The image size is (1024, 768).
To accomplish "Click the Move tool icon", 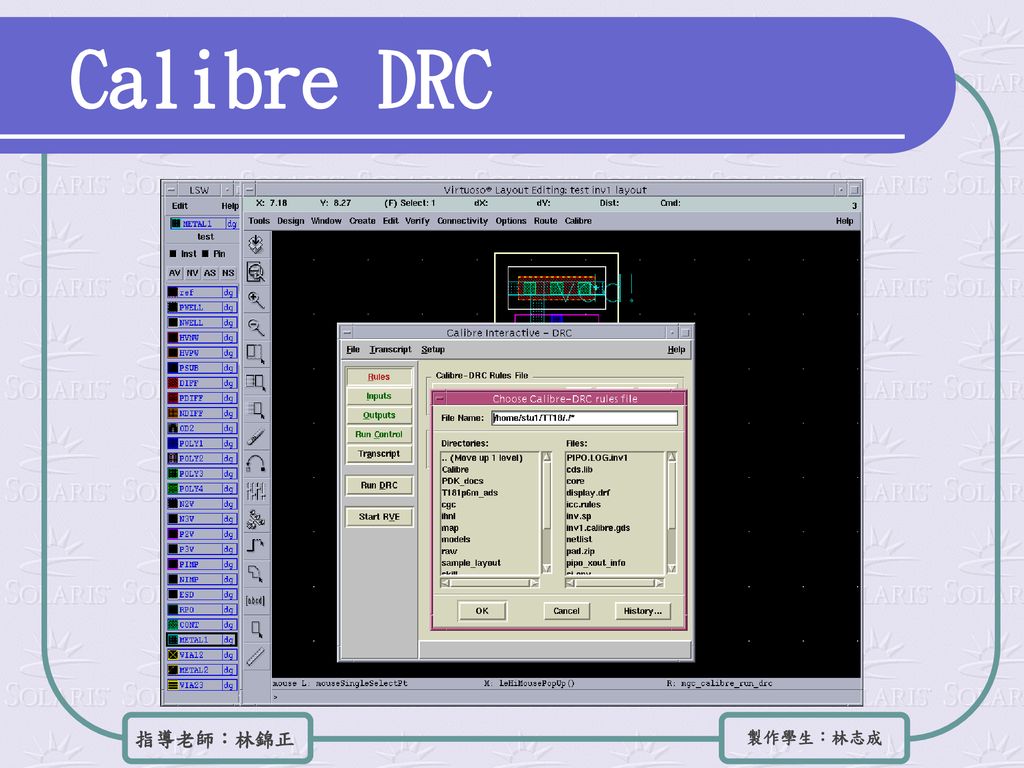I will 256,409.
